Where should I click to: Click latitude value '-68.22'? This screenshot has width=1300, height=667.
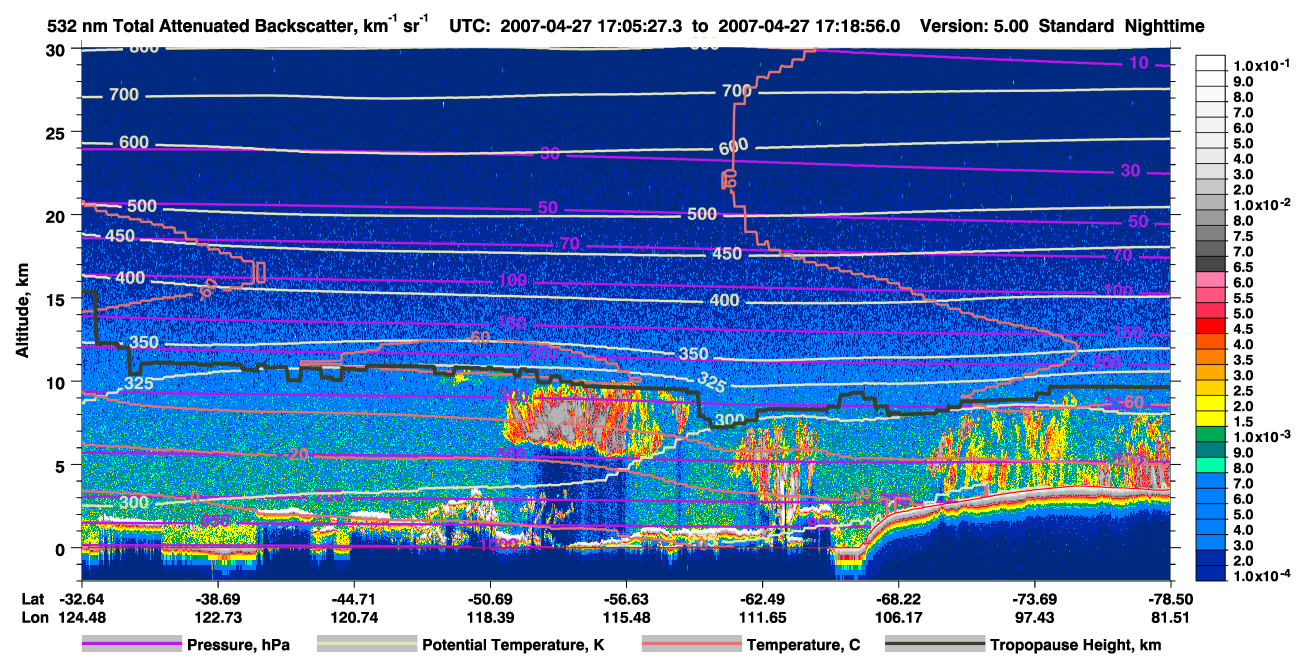898,598
